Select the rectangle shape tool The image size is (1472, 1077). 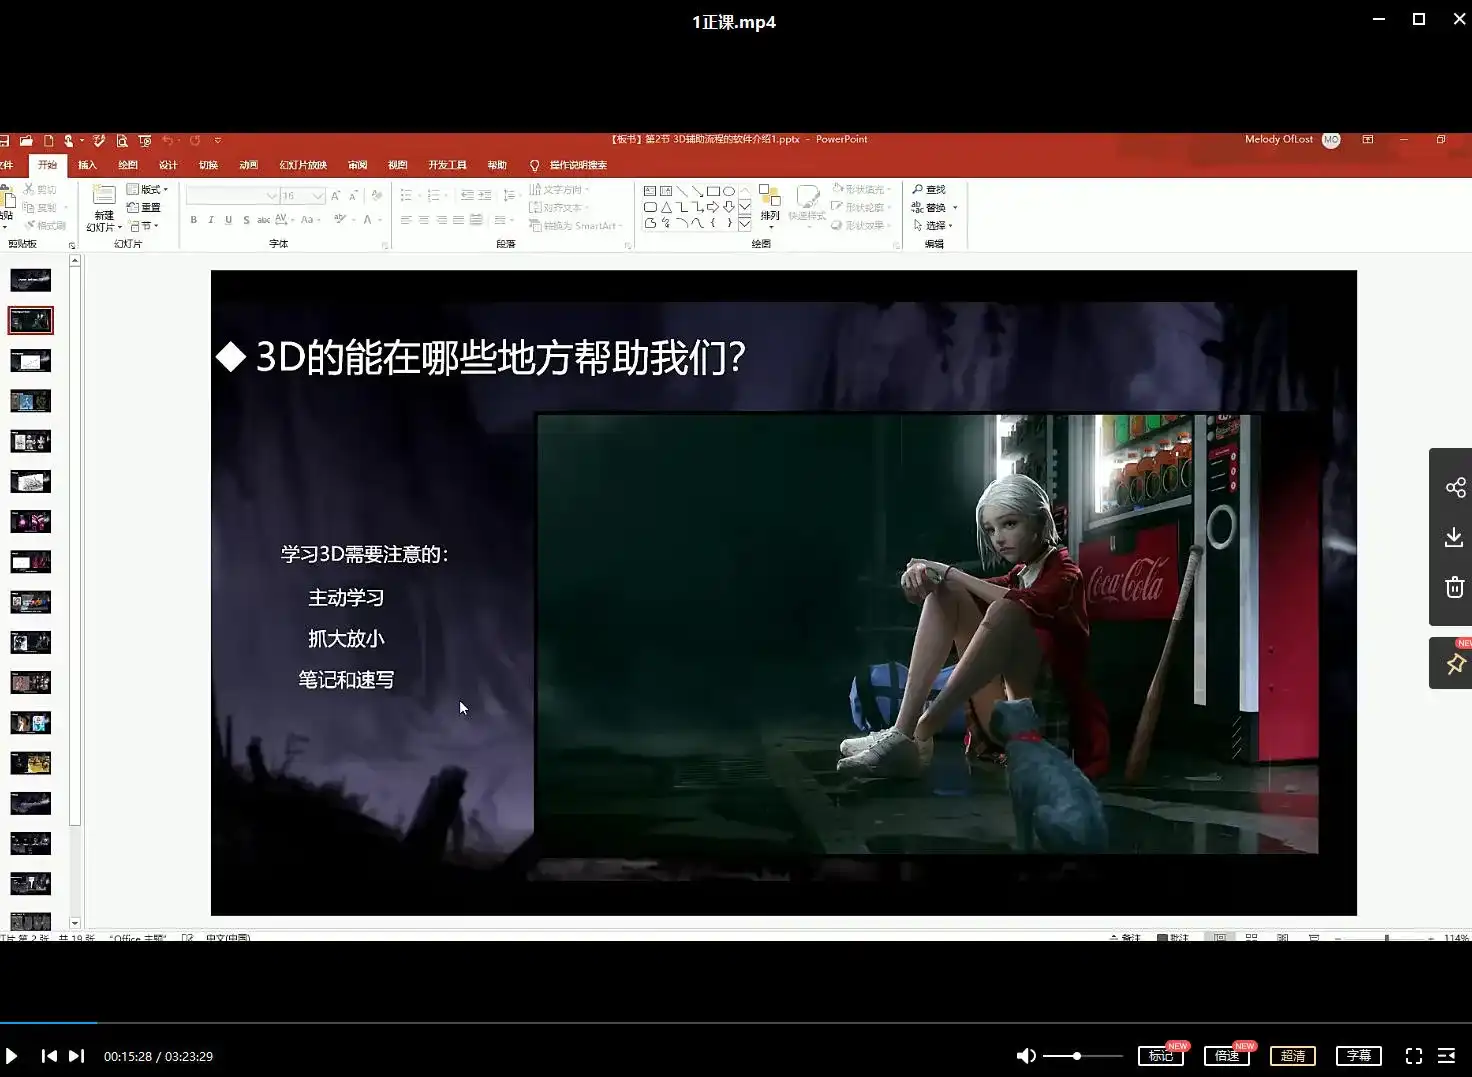(x=713, y=189)
